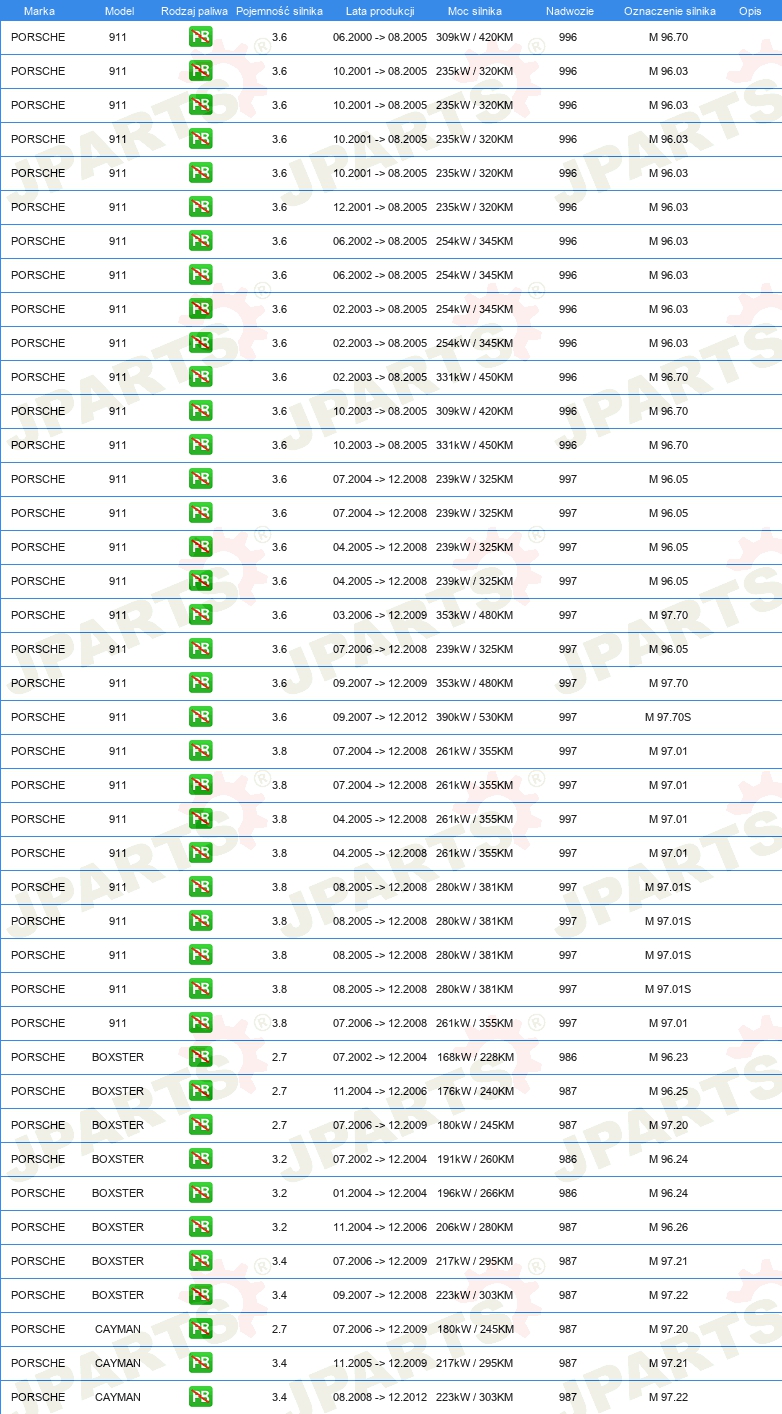Click the fuel icon in the Boxster 196kW / 266KM row
782x1414 pixels.
pos(200,1194)
